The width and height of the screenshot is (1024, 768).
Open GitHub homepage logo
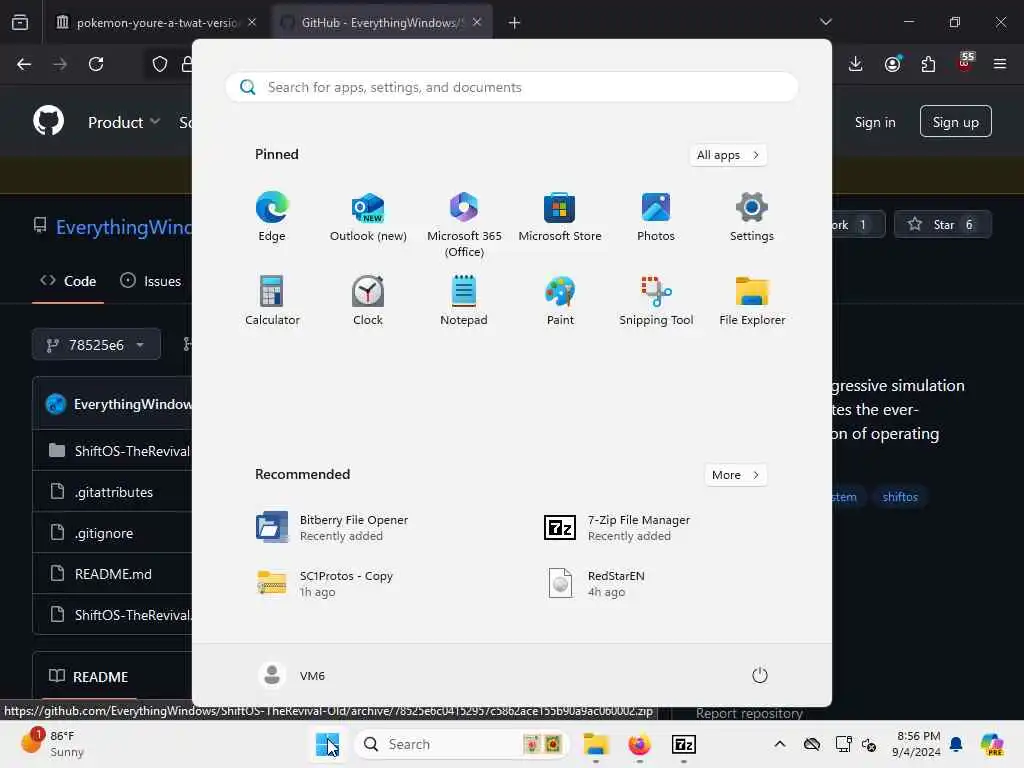48,121
